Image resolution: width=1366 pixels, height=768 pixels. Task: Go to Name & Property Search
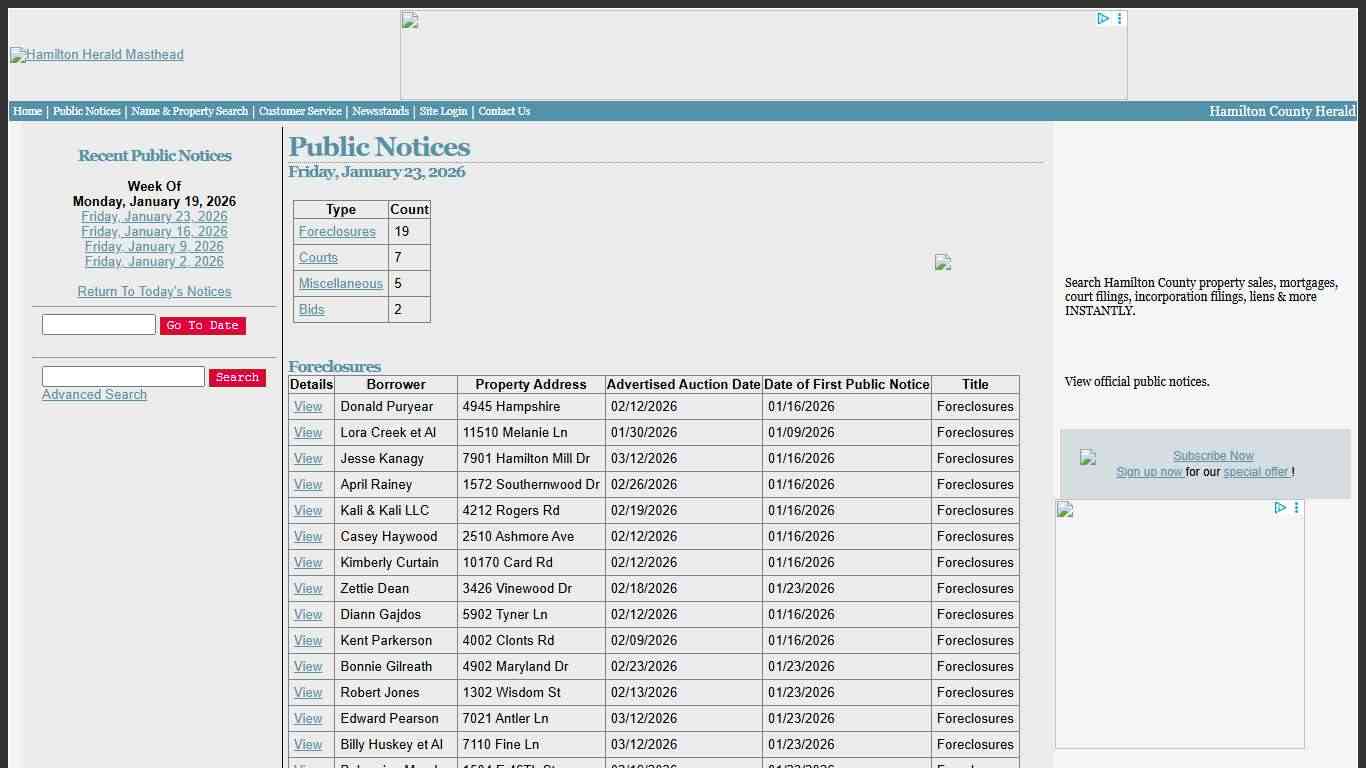point(189,111)
